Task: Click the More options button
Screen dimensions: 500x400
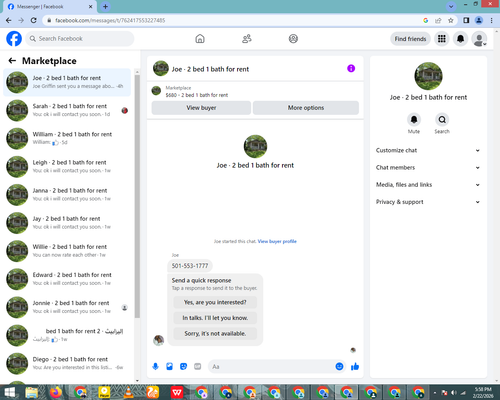Action: pyautogui.click(x=306, y=108)
